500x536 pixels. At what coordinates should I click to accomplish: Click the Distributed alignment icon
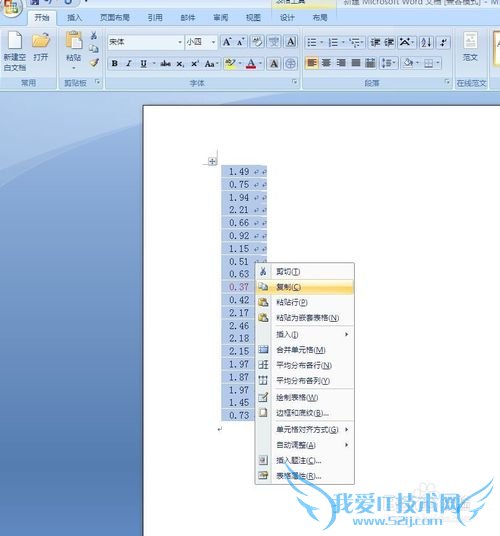coord(370,63)
